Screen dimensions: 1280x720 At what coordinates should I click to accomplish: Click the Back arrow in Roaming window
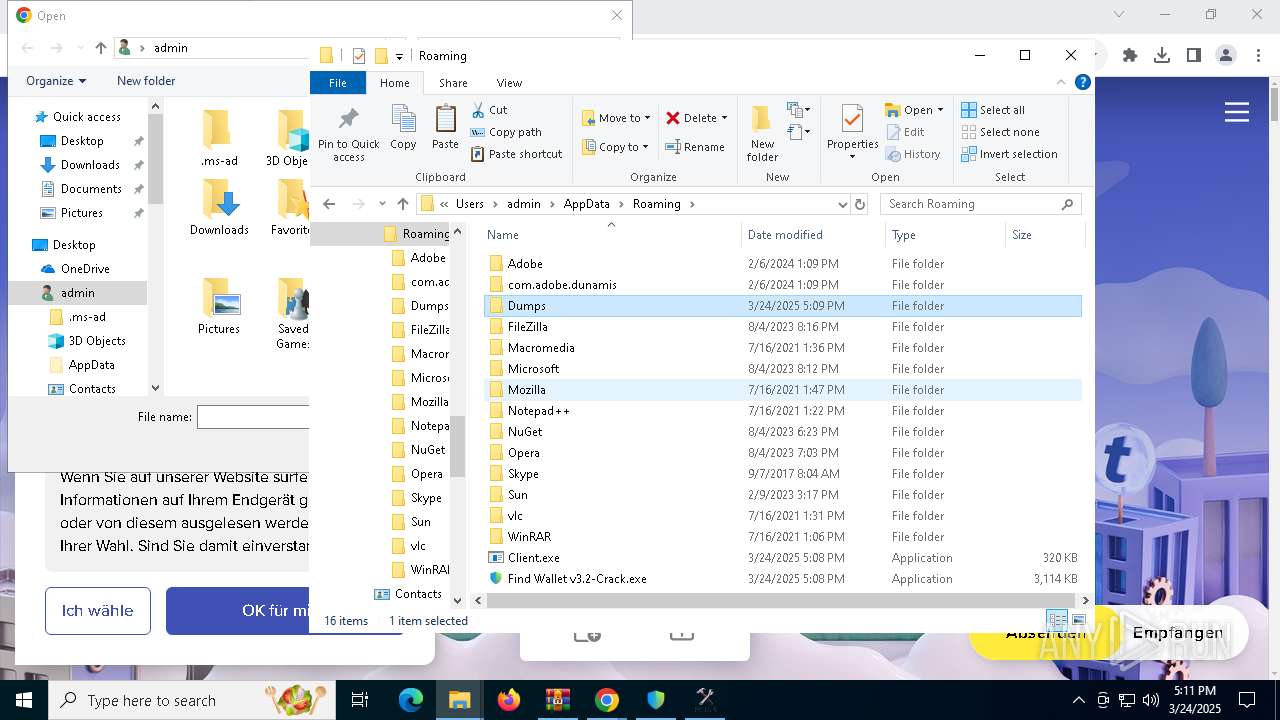click(x=329, y=204)
